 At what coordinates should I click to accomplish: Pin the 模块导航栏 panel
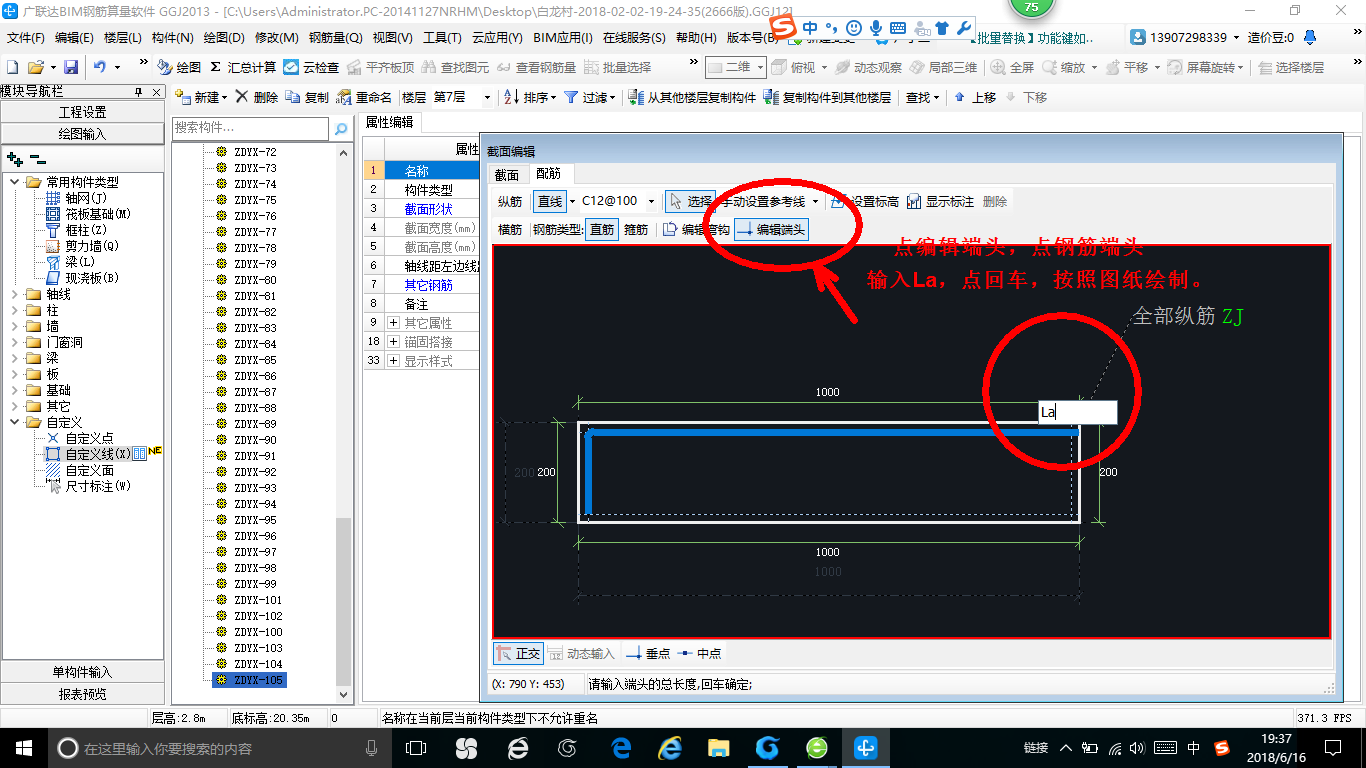pyautogui.click(x=140, y=91)
